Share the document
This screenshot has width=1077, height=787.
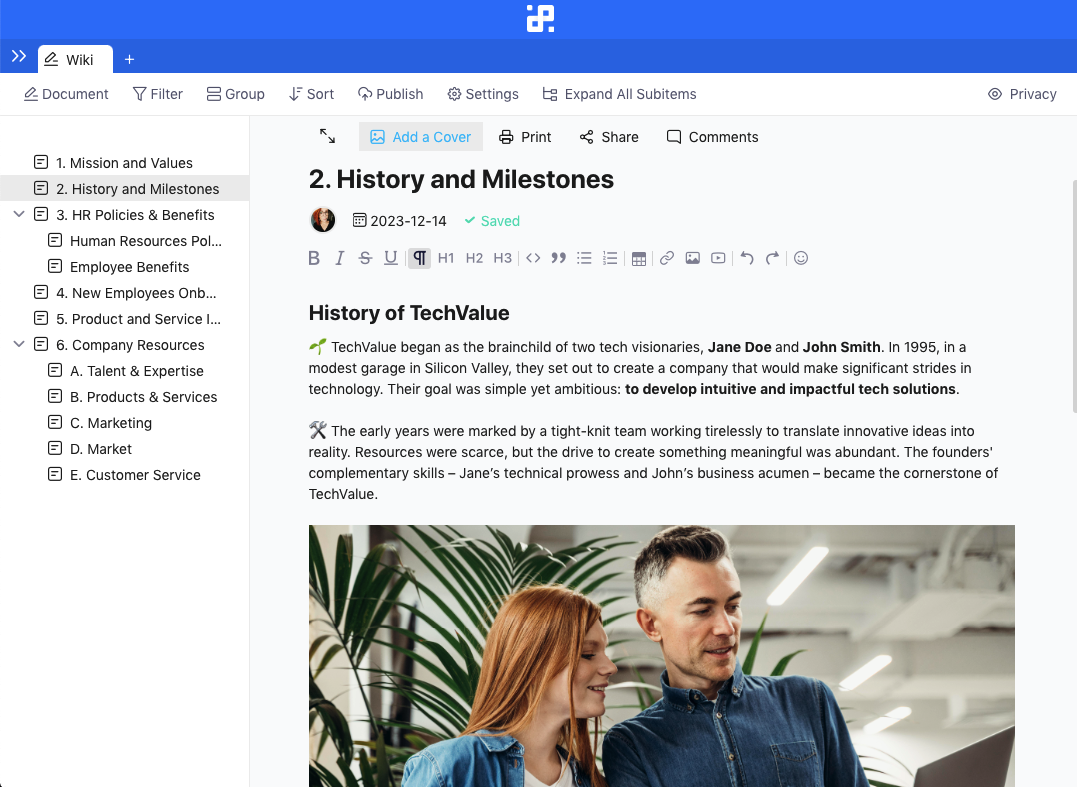(x=608, y=137)
